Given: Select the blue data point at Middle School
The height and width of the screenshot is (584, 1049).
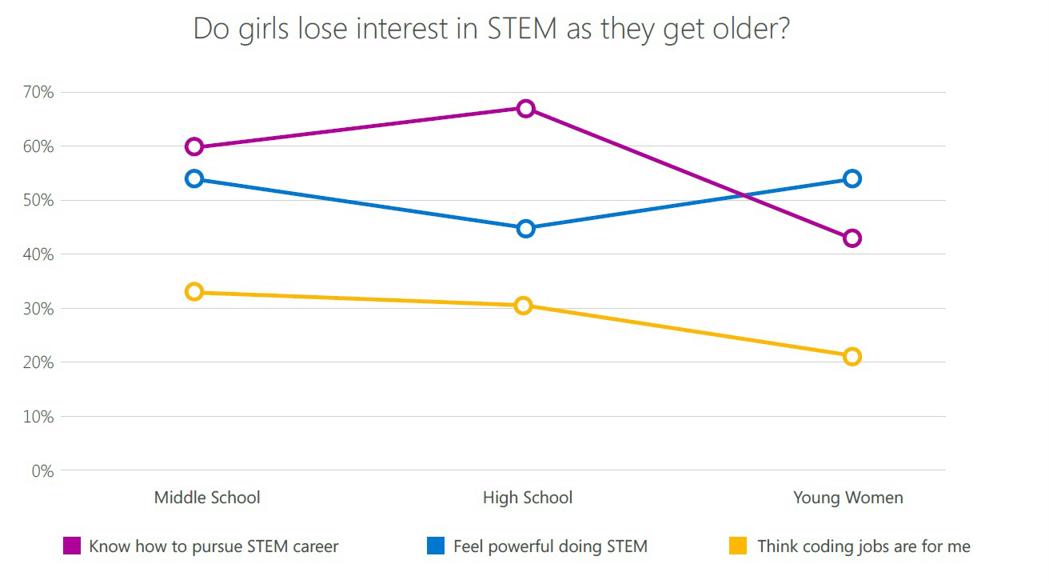Looking at the screenshot, I should pos(195,179).
